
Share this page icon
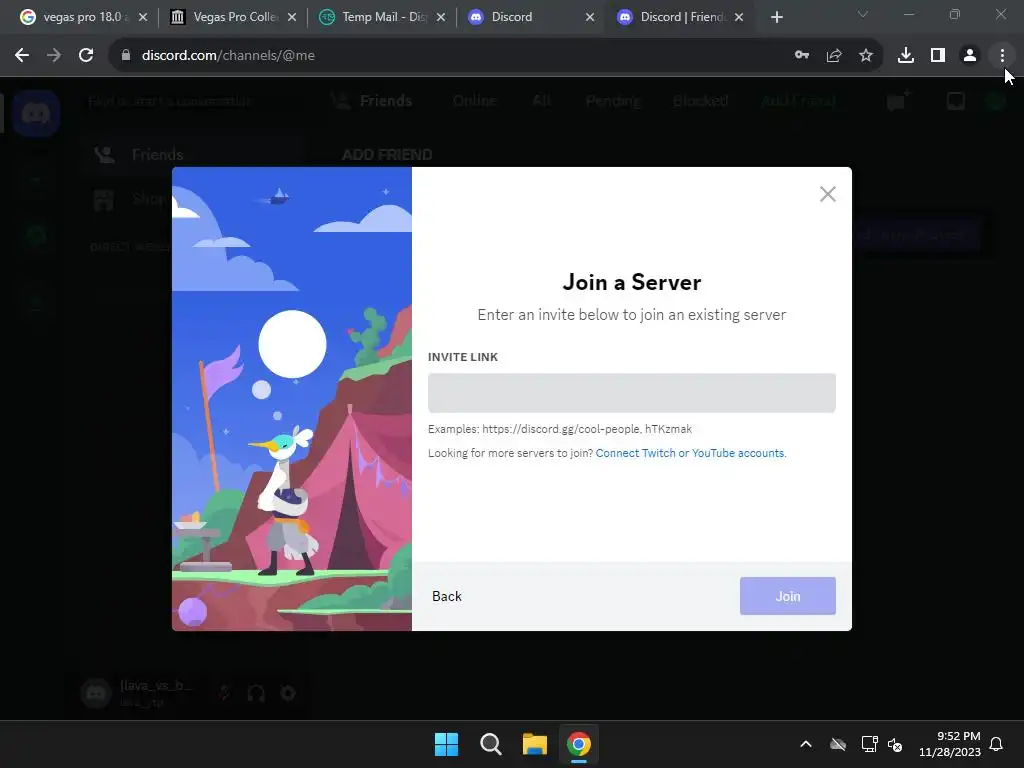point(834,56)
